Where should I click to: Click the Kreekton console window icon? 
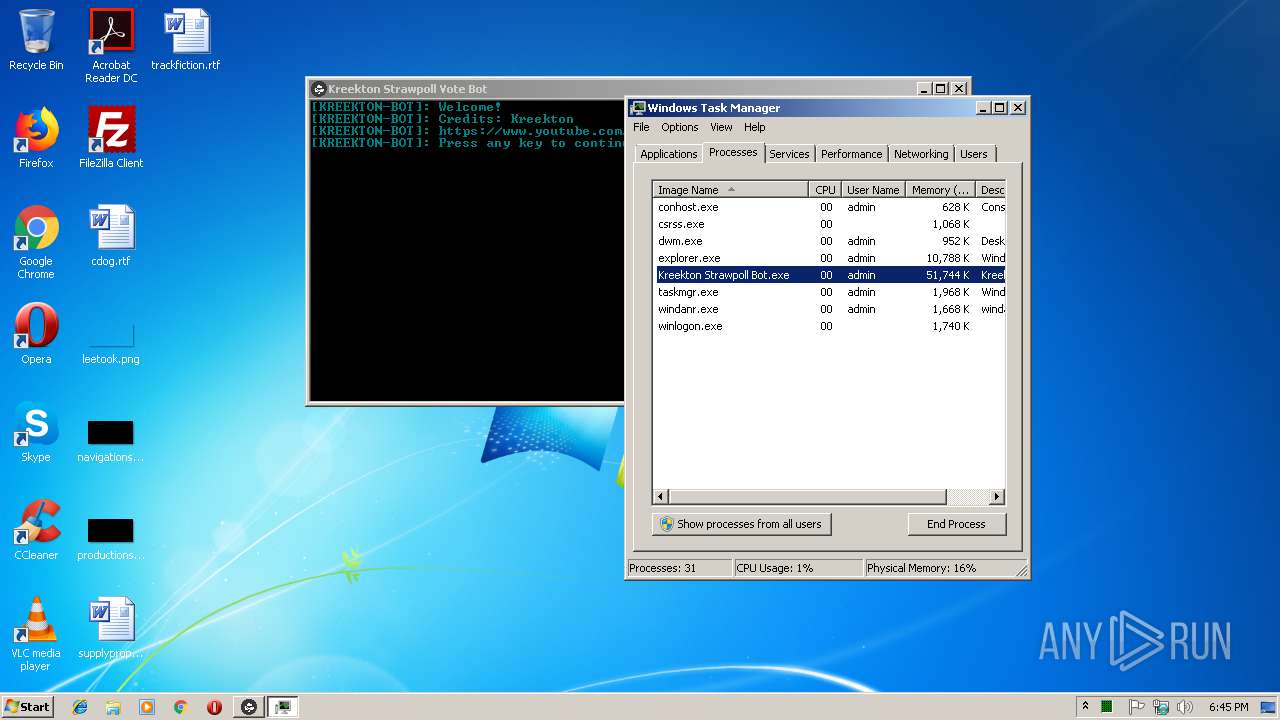click(319, 89)
